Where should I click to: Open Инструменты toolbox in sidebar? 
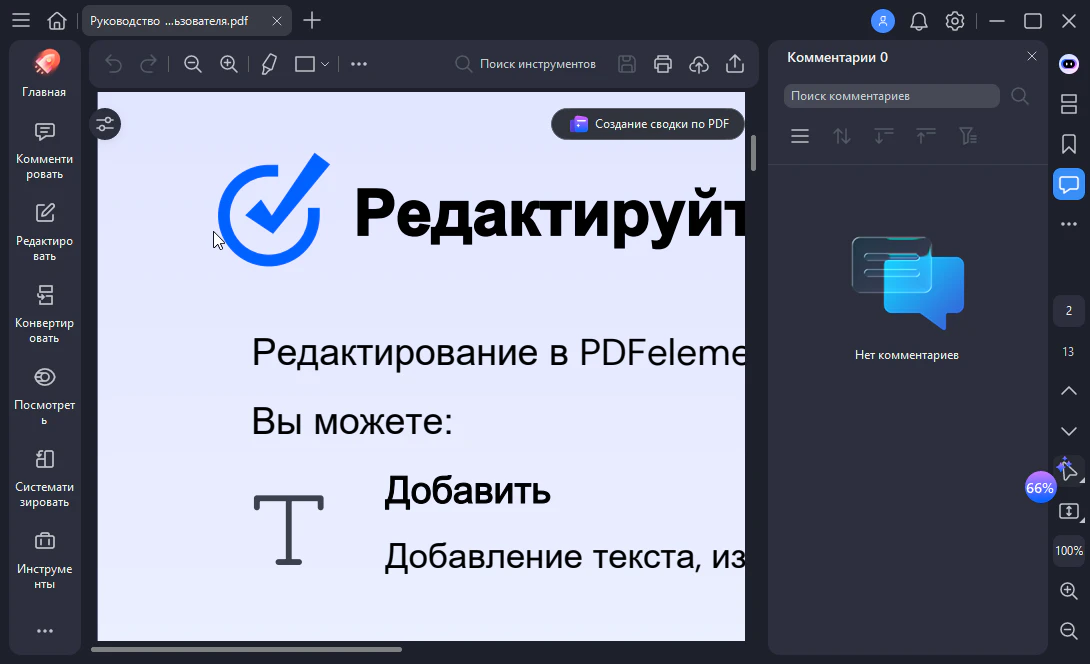pos(44,559)
